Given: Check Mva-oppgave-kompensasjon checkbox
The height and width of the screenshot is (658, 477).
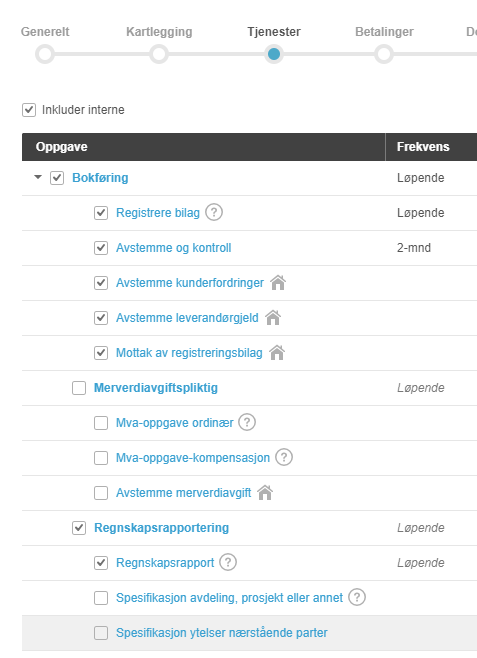Looking at the screenshot, I should click(x=101, y=457).
